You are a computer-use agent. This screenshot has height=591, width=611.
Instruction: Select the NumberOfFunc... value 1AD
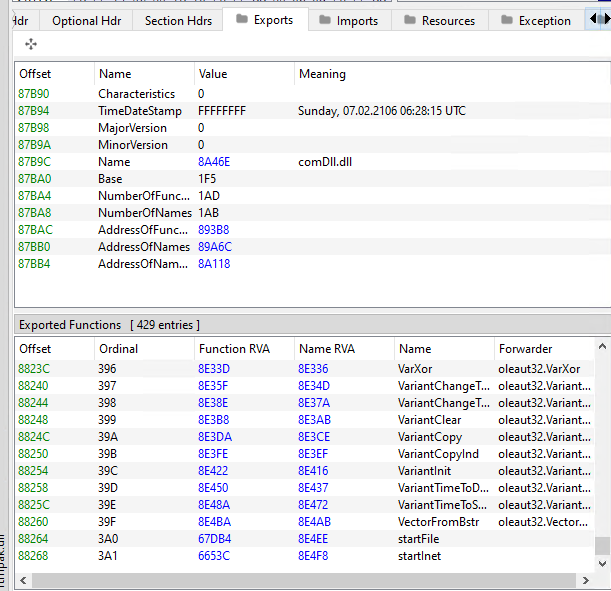tap(209, 196)
